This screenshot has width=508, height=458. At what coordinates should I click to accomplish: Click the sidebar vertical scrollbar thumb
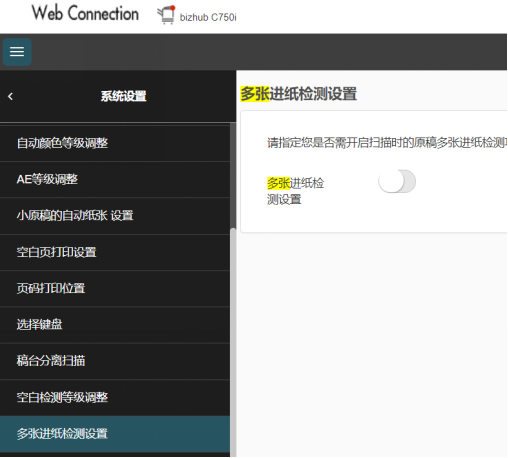pyautogui.click(x=233, y=342)
